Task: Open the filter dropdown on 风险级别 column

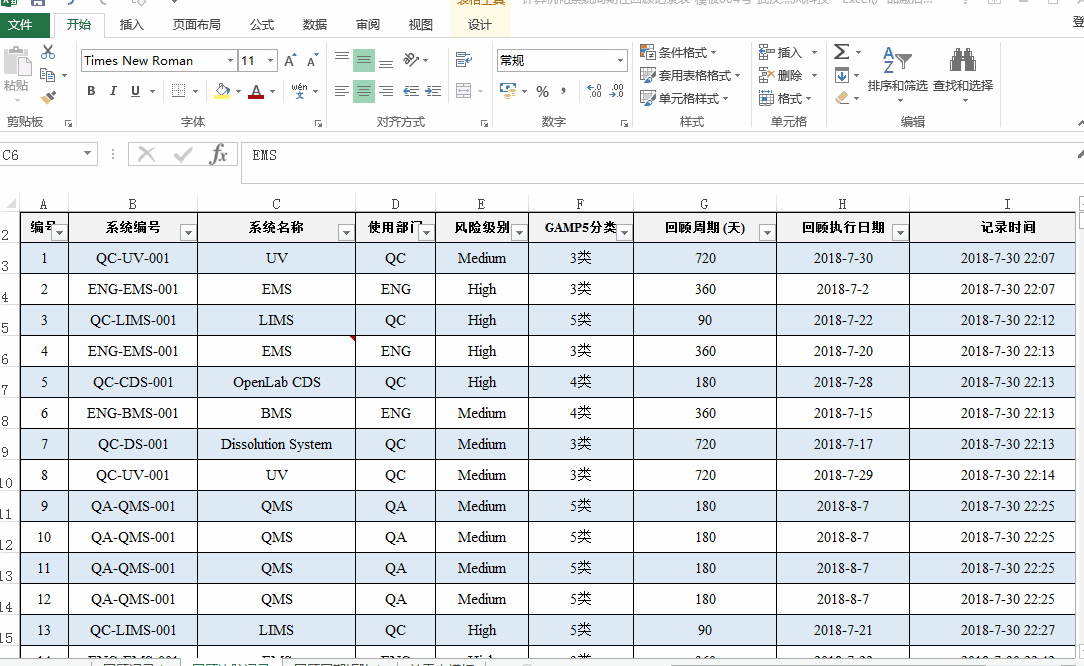Action: [x=519, y=231]
